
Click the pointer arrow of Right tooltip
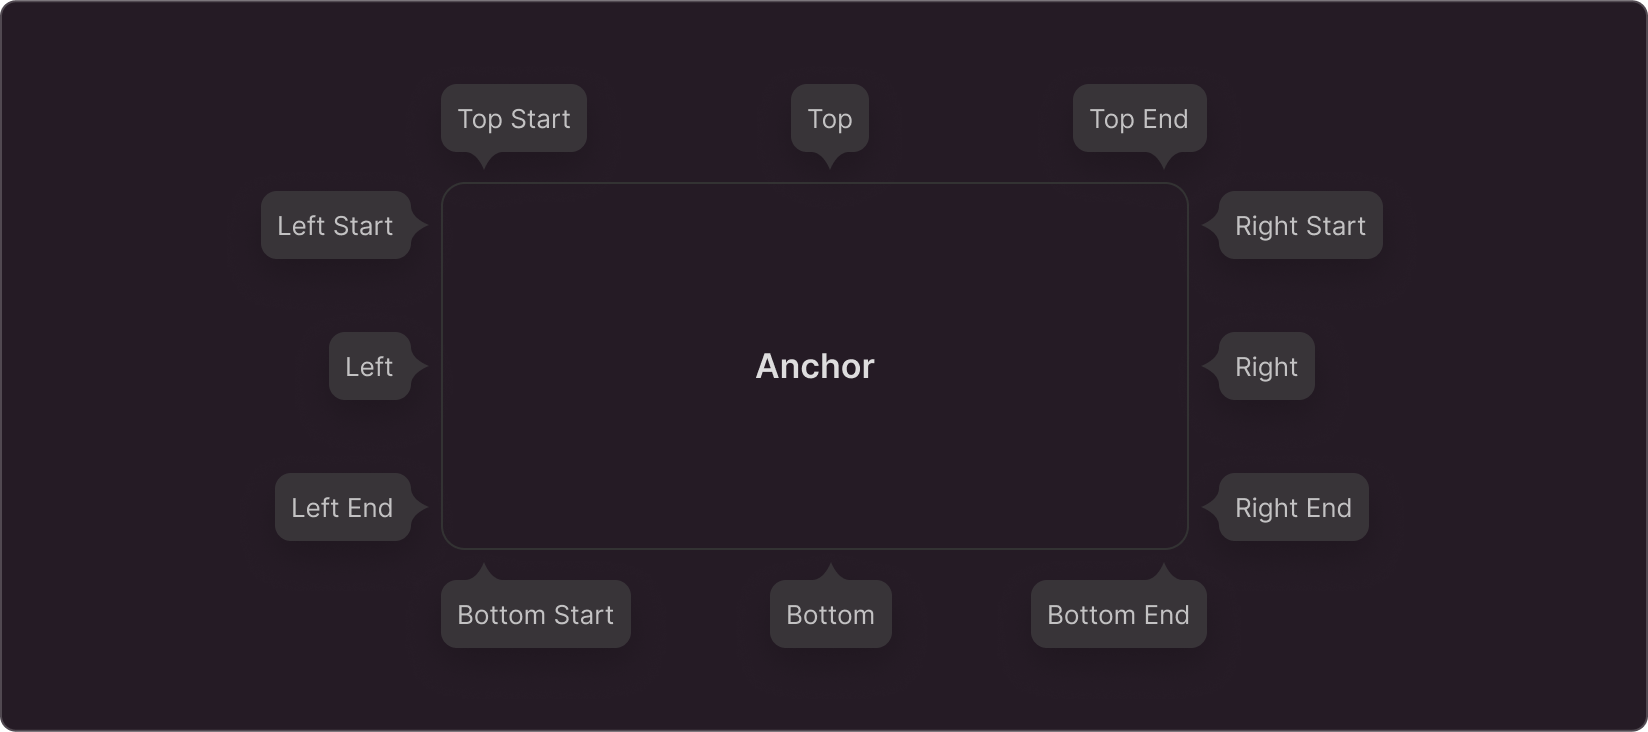1210,367
